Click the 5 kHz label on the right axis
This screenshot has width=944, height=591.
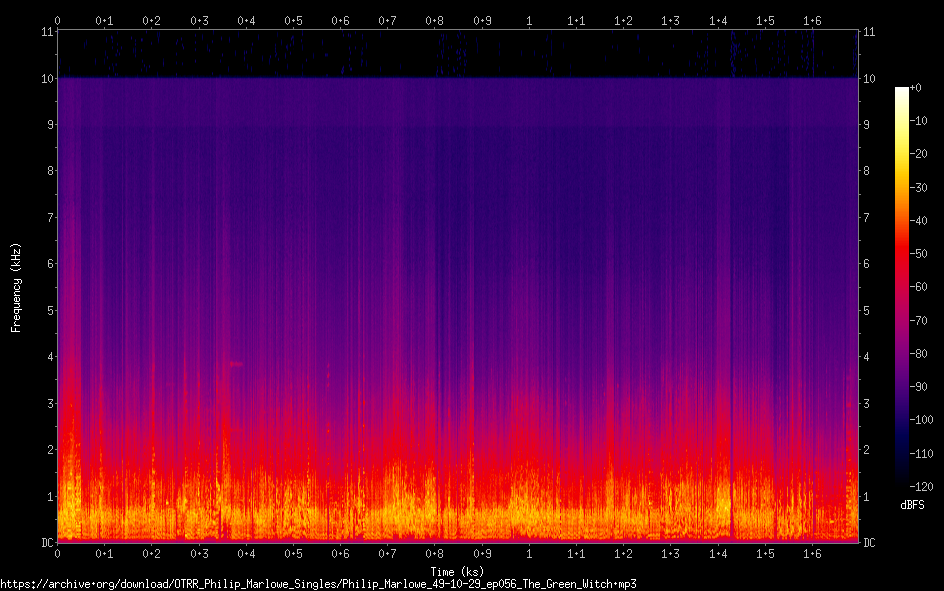[x=867, y=310]
